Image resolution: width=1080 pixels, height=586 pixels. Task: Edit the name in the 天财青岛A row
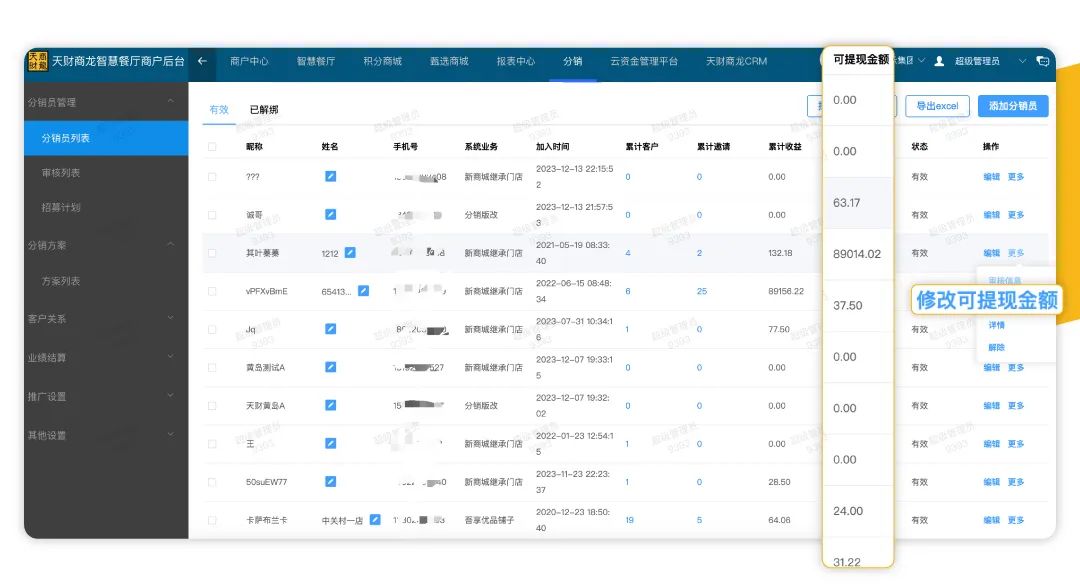point(331,405)
